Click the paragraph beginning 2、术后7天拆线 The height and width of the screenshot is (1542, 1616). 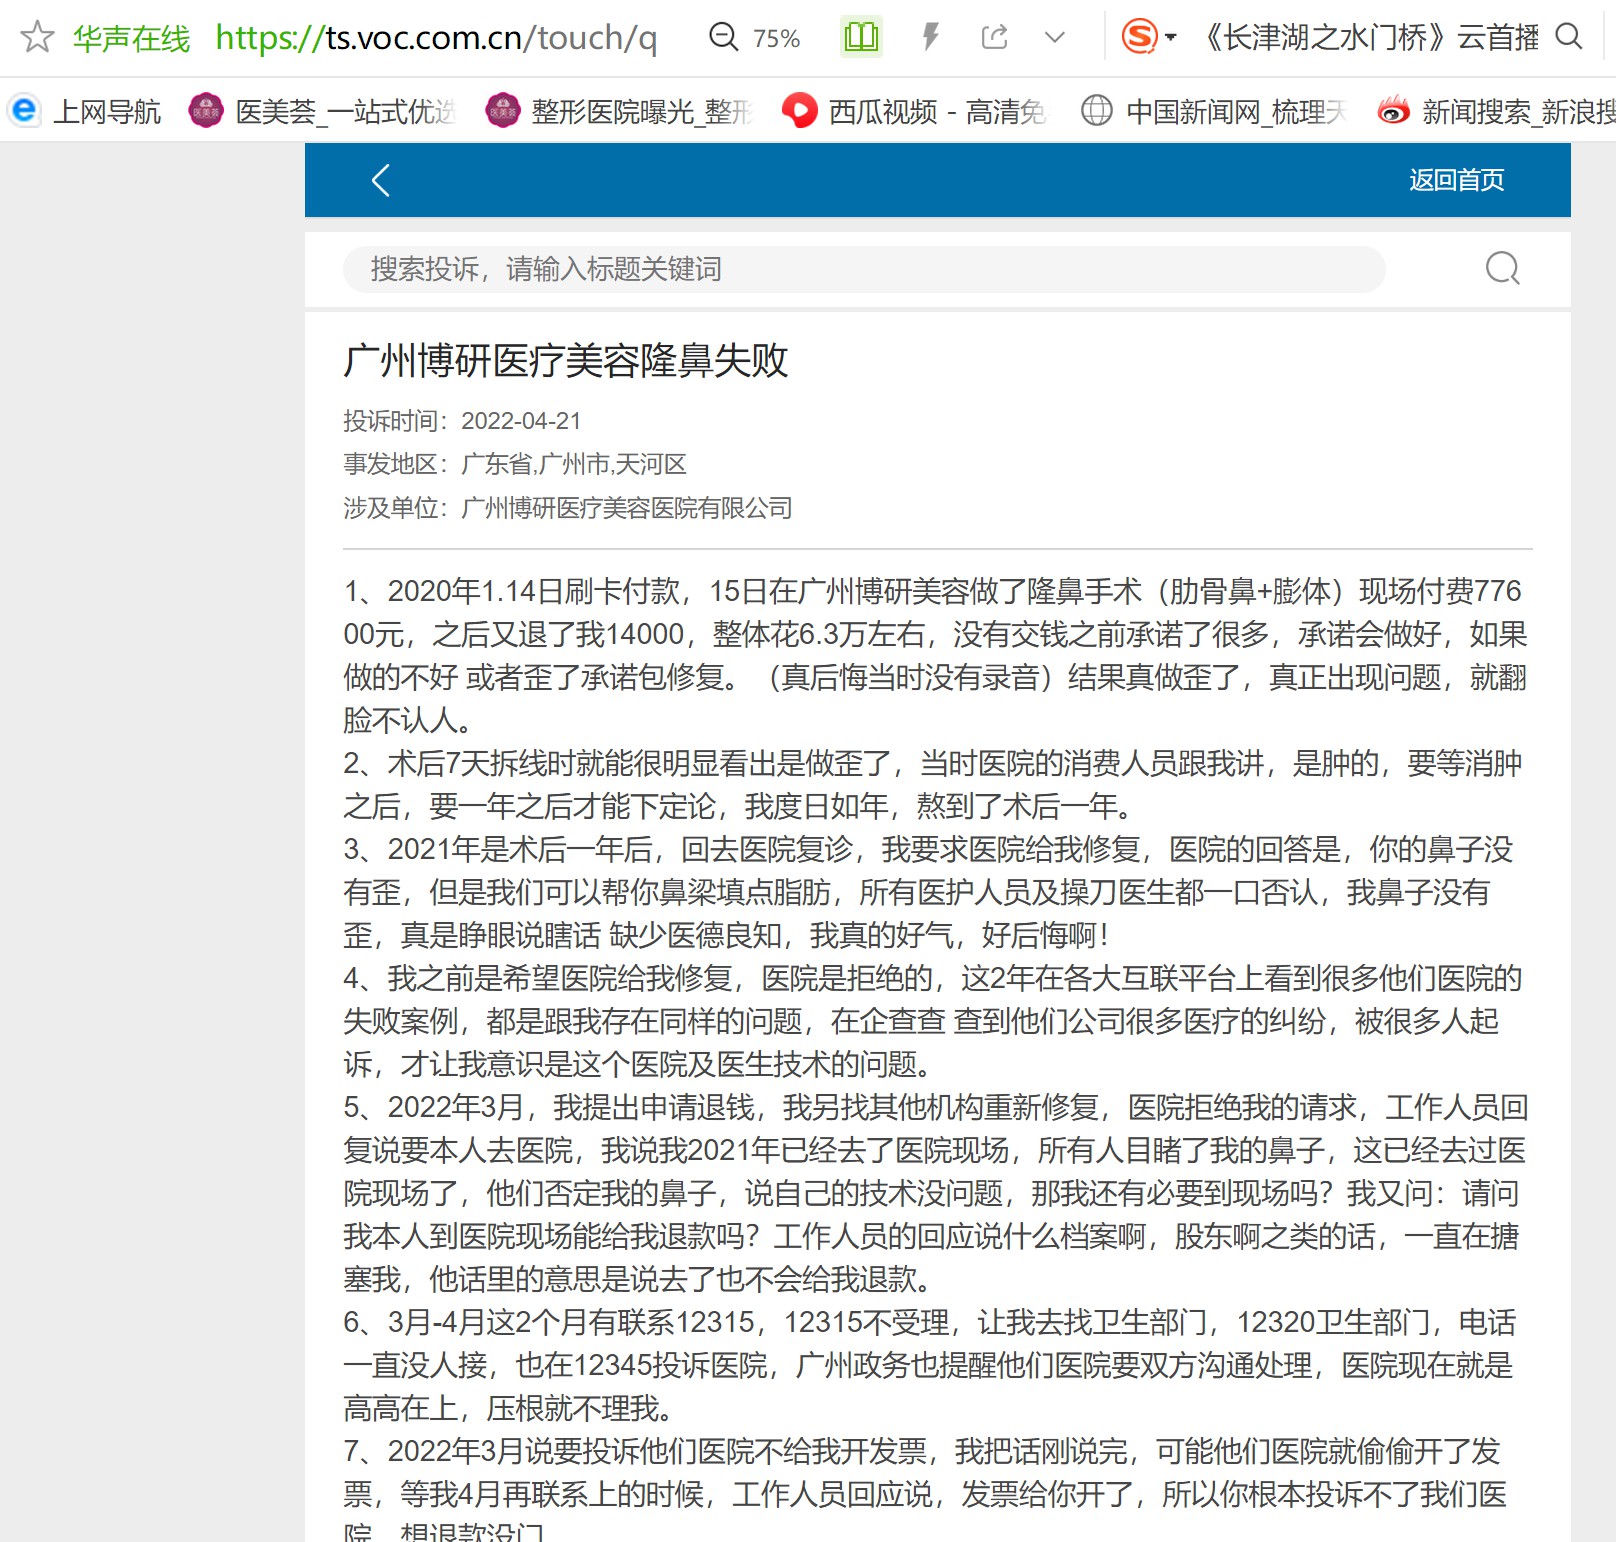click(933, 785)
